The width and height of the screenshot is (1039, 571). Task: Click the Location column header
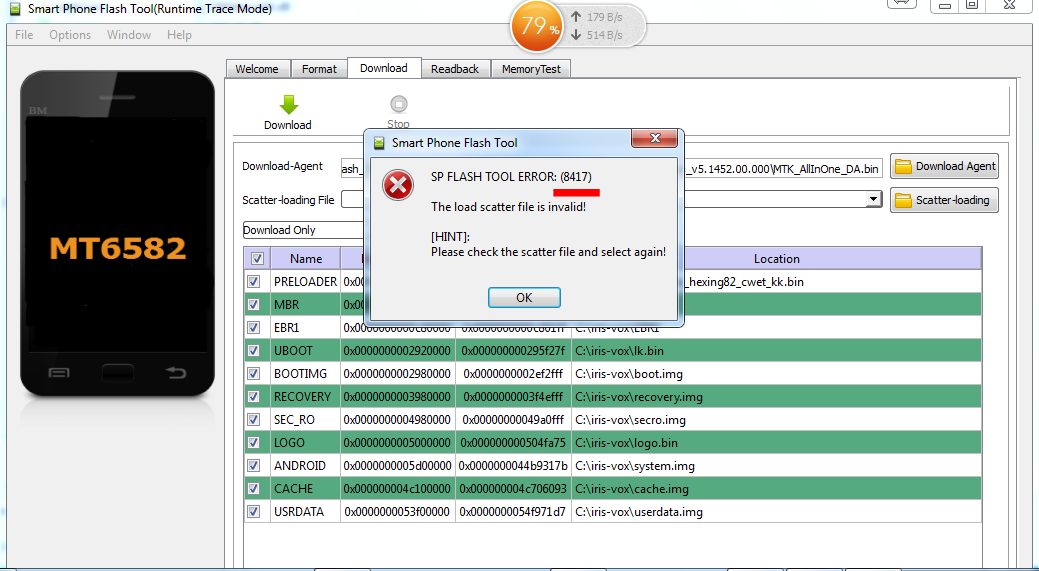point(777,259)
